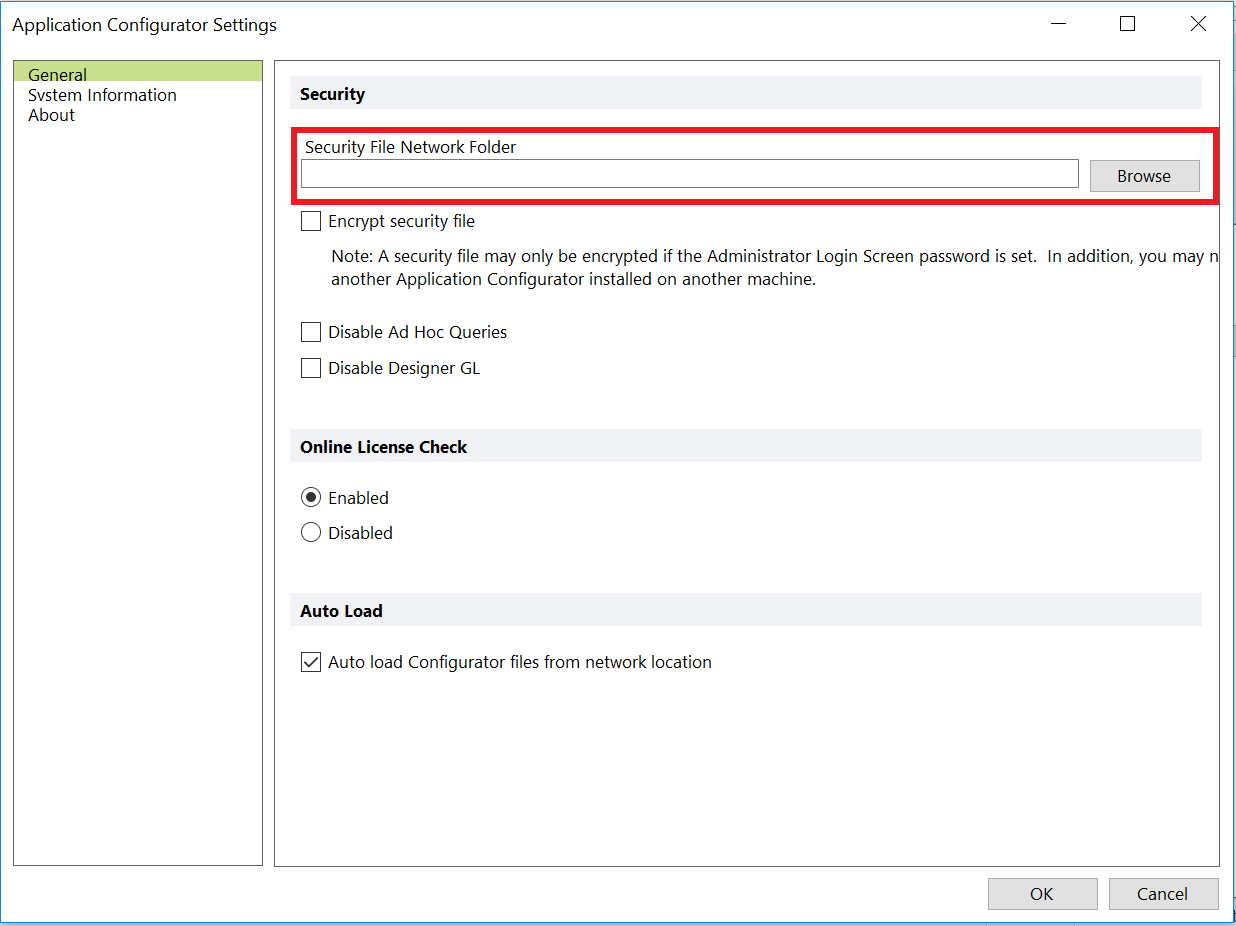Click OK to save settings

[1042, 893]
